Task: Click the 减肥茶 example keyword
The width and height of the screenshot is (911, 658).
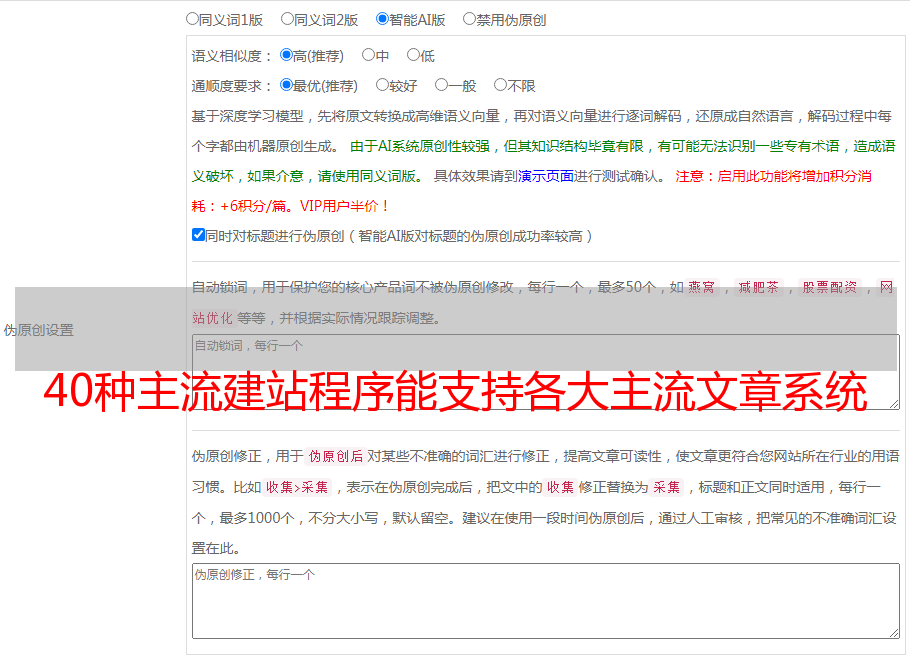Action: pos(758,287)
